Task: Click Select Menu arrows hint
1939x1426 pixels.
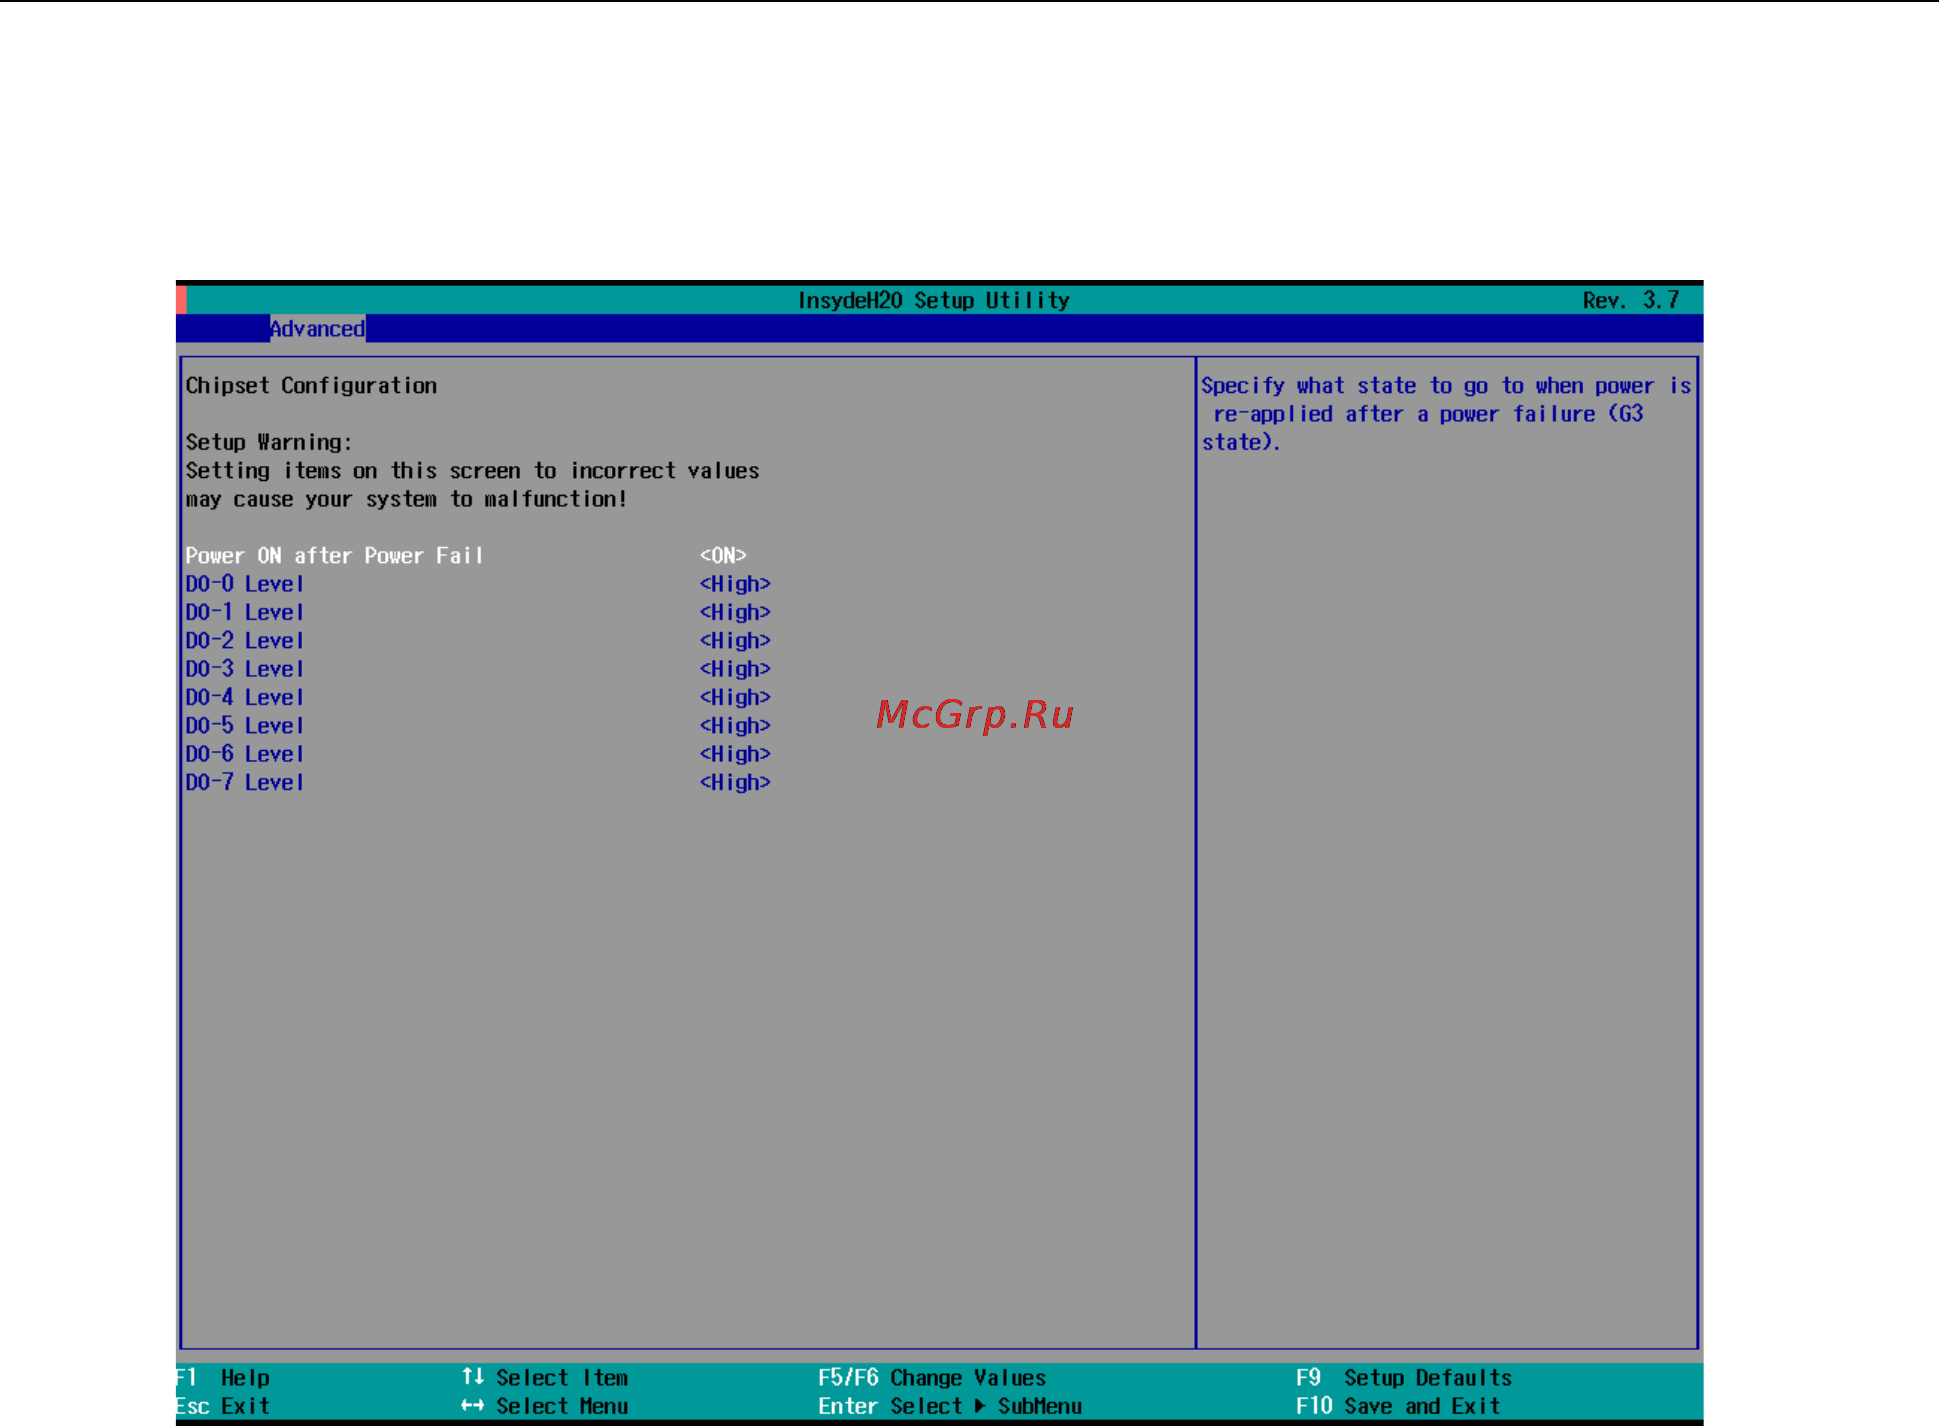Action: pyautogui.click(x=545, y=1406)
